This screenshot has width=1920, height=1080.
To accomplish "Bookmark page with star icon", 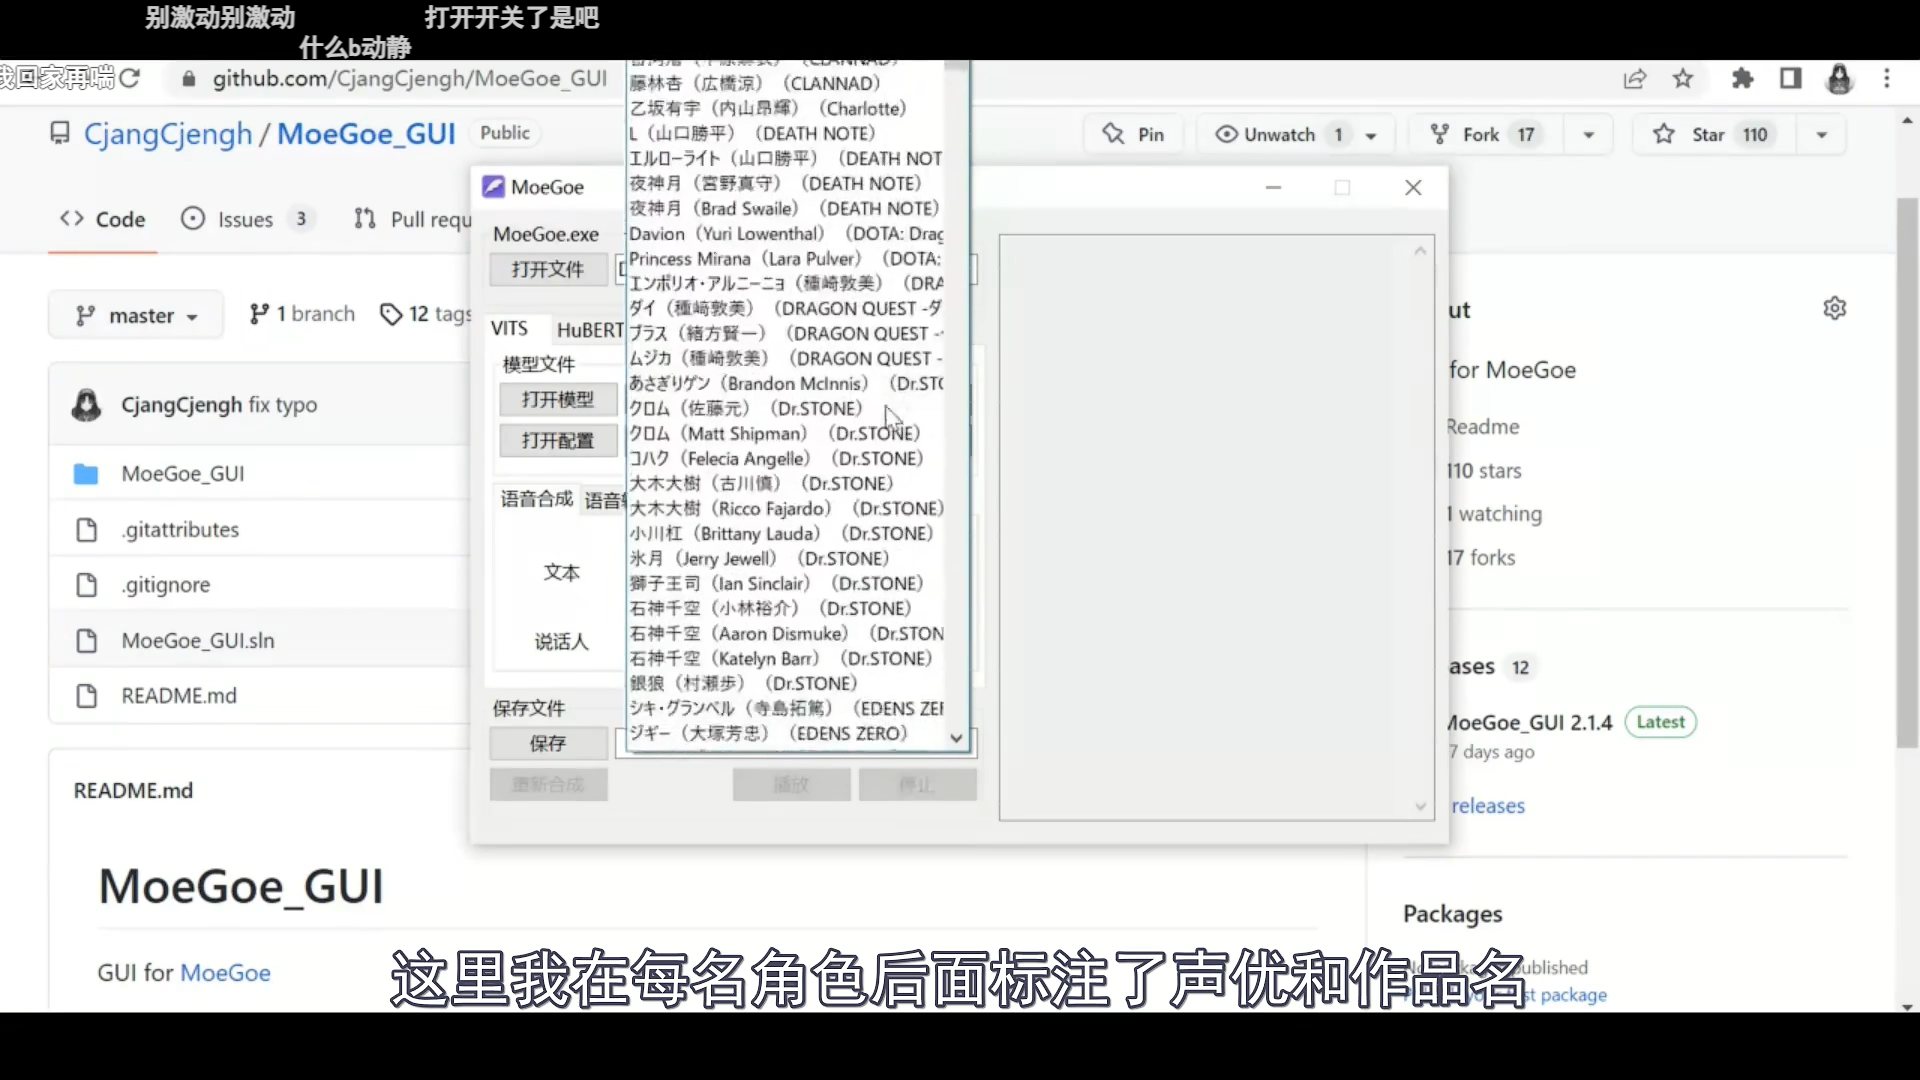I will 1684,78.
